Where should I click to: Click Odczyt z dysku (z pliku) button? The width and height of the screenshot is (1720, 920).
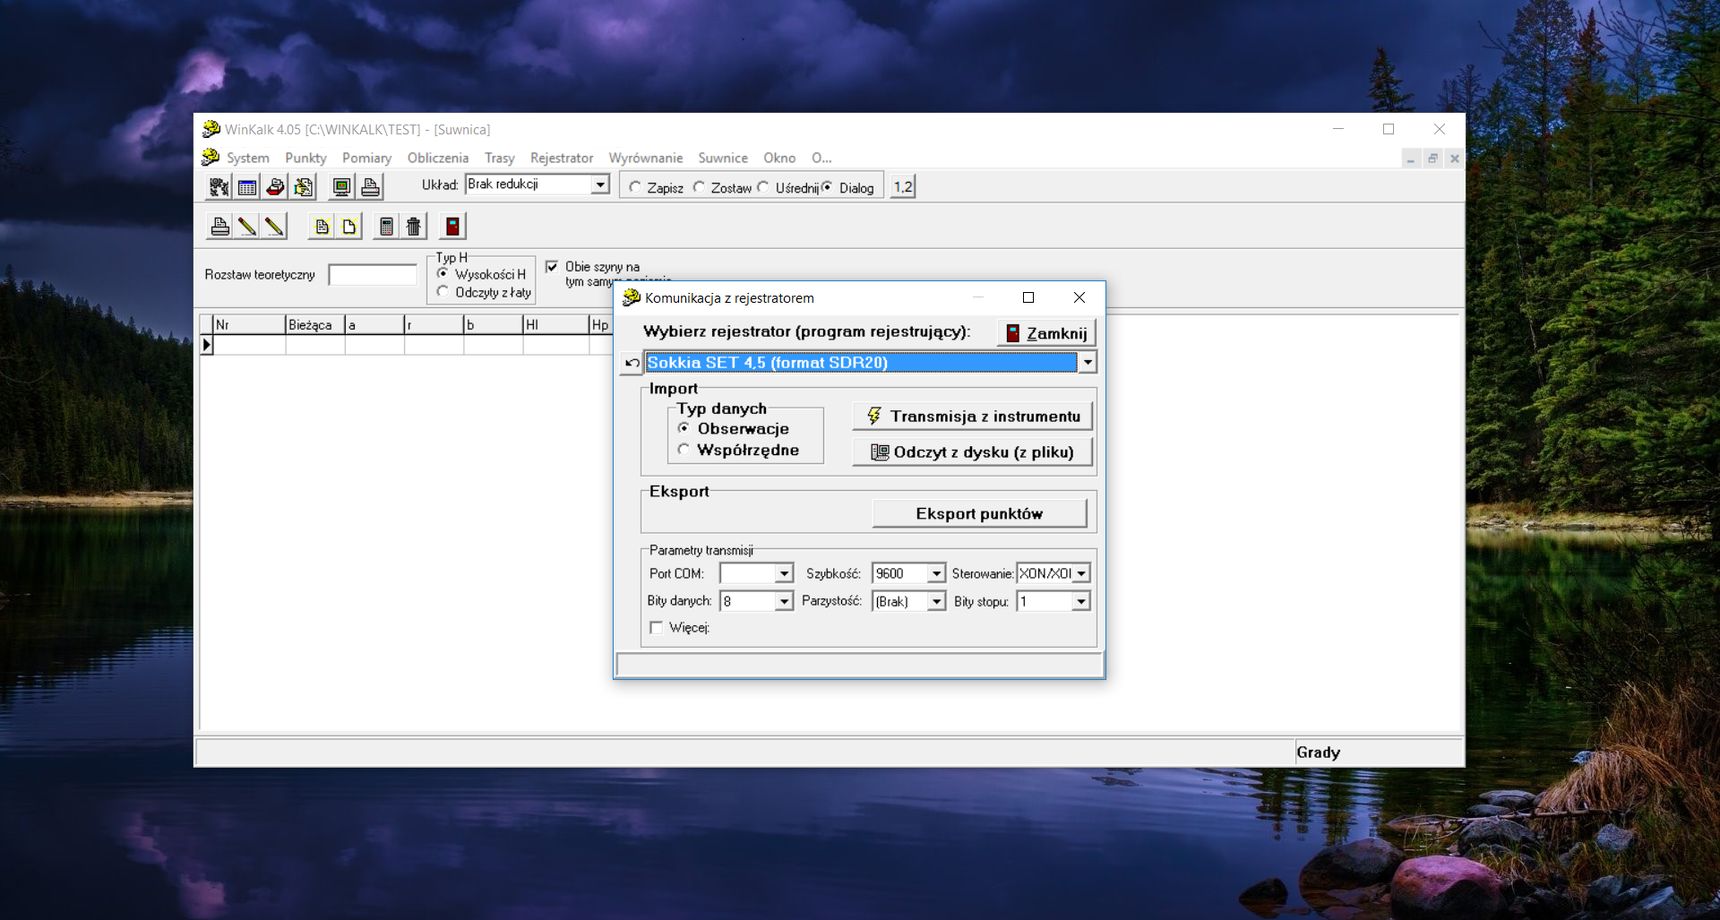point(973,452)
